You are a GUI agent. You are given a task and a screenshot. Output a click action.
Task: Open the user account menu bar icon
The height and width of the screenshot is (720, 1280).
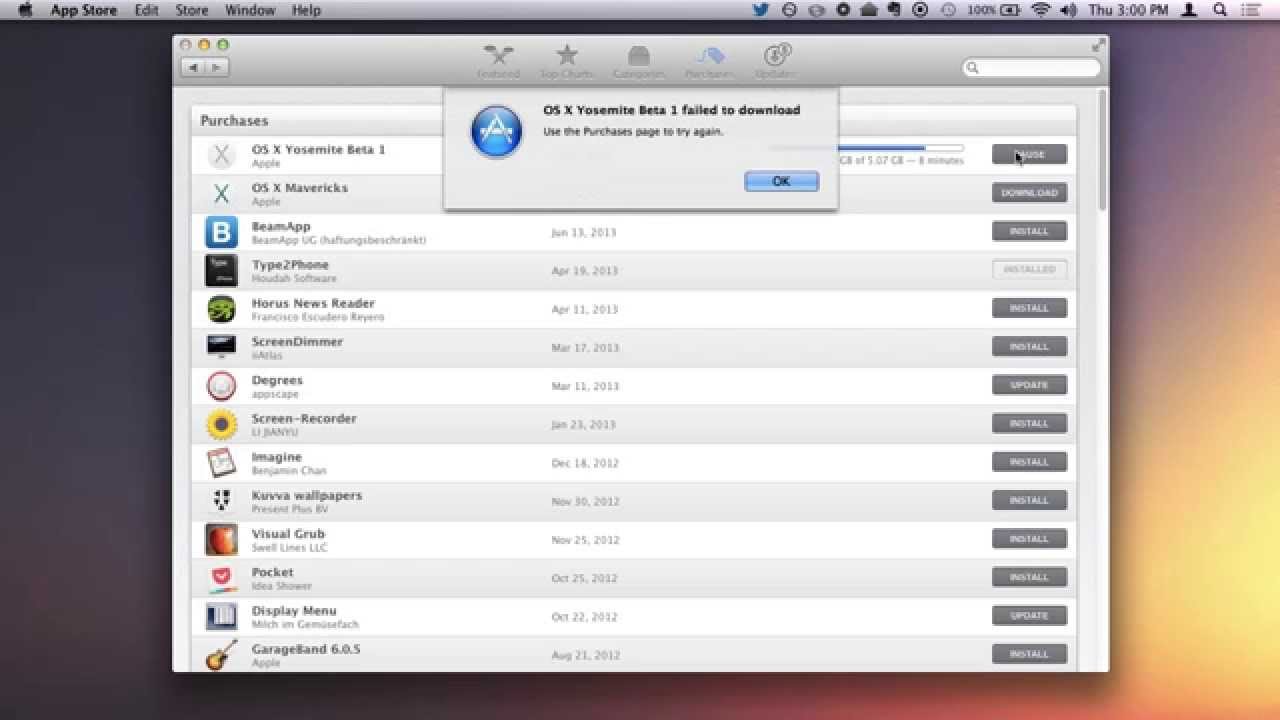(x=1189, y=10)
